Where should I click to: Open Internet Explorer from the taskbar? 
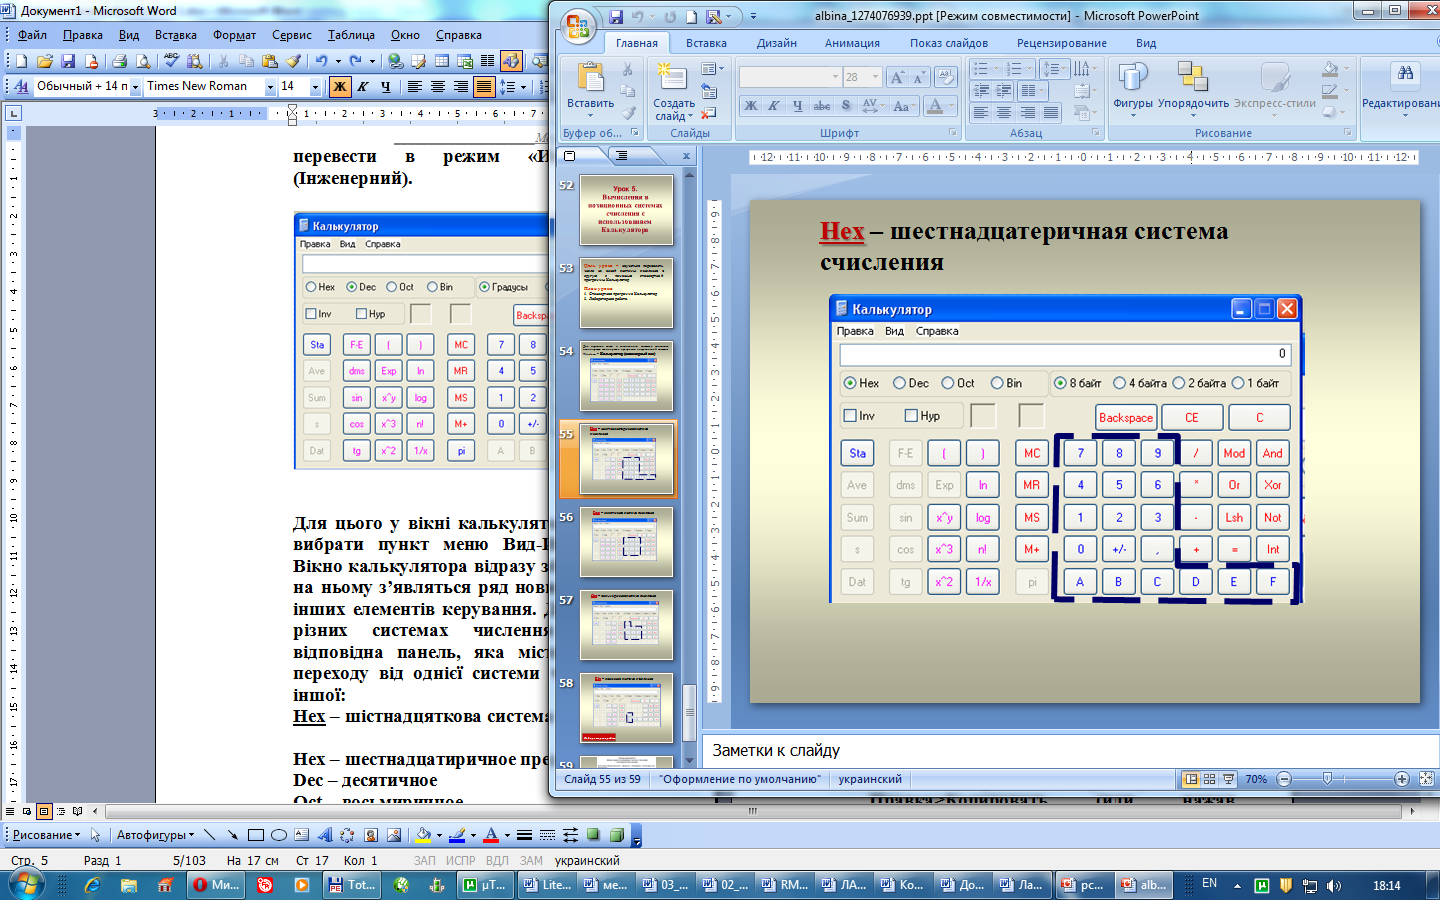coord(93,885)
